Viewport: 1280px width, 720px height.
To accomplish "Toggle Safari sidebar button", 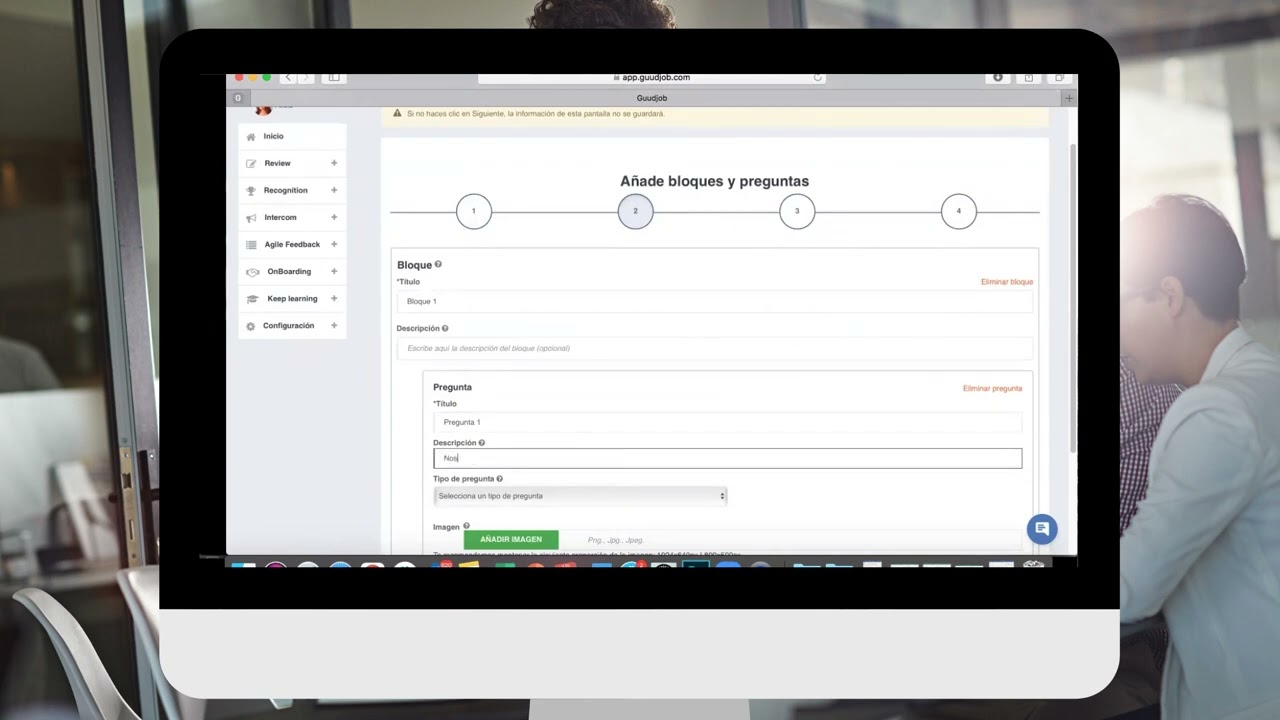I will [x=334, y=77].
